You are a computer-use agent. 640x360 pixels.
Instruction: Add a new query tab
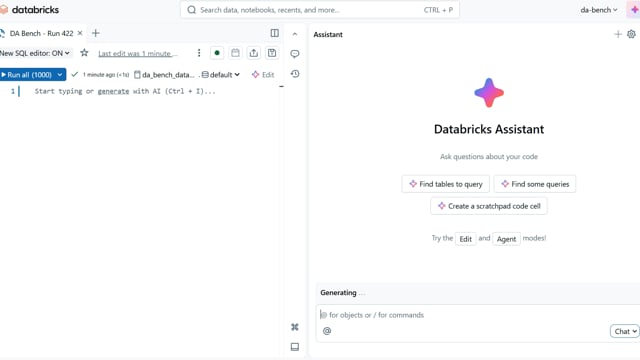(96, 33)
